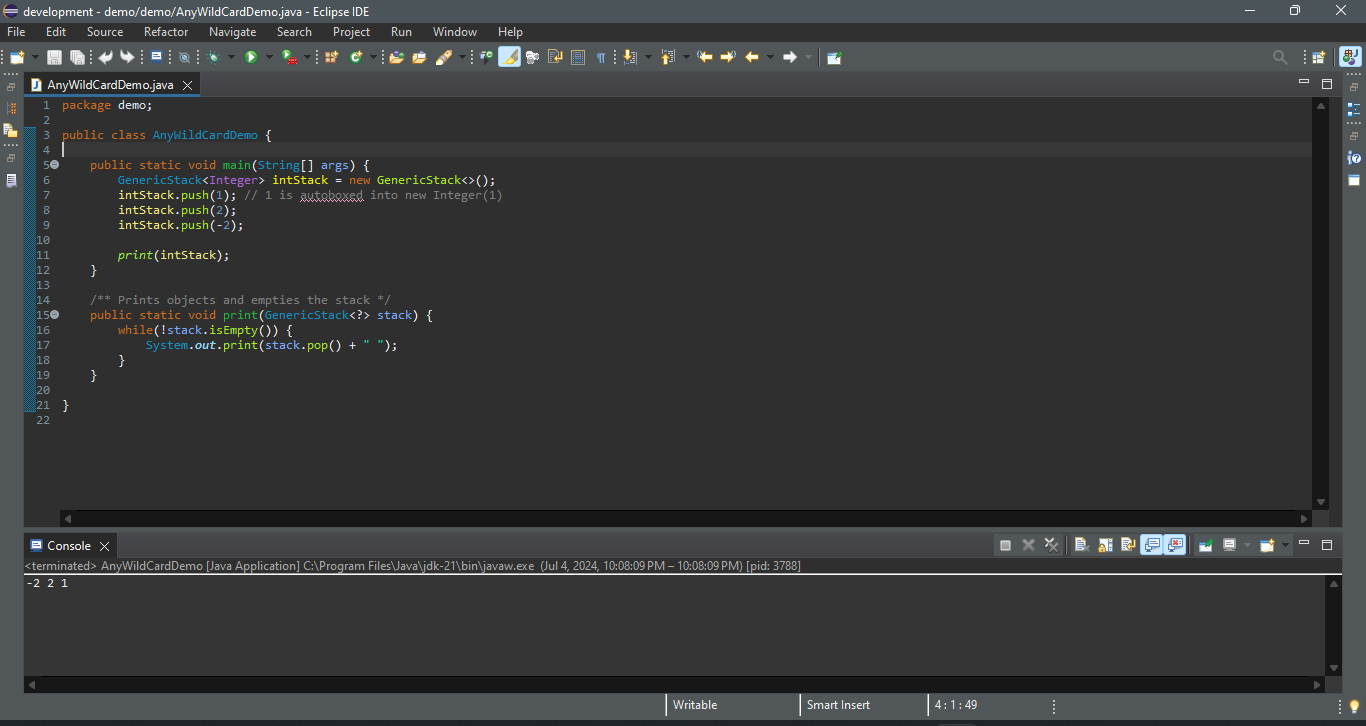This screenshot has height=726, width=1366.
Task: Open the Navigate menu
Action: (232, 32)
